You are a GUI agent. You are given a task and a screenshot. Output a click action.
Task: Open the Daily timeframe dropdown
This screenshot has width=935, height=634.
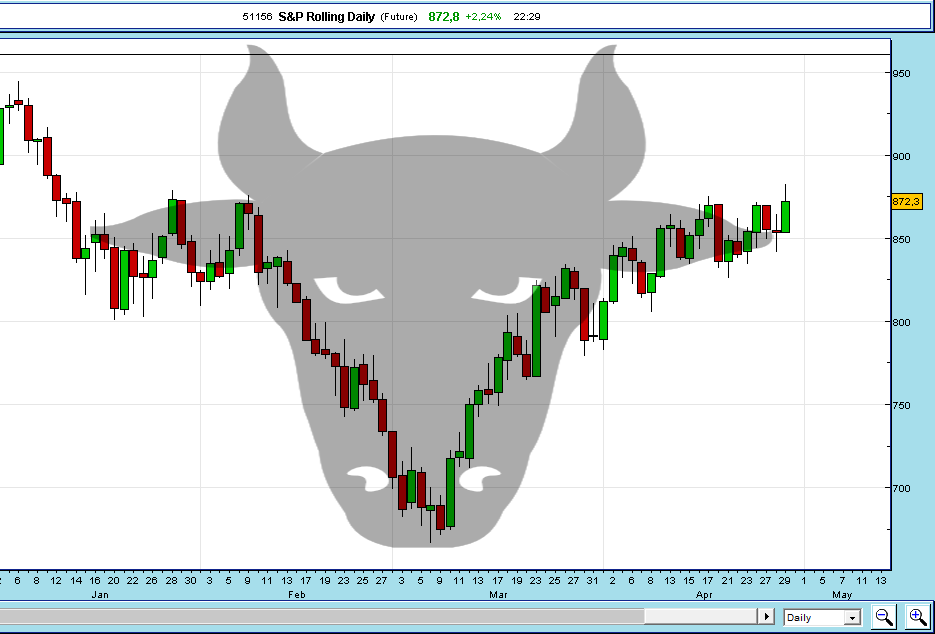pyautogui.click(x=822, y=617)
